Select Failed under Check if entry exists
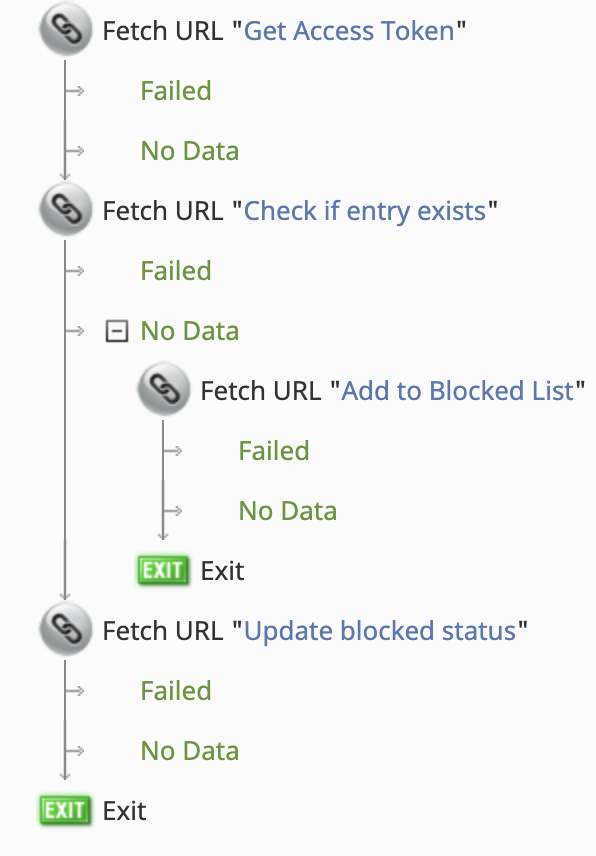Screen dimensions: 596x856 [176, 271]
